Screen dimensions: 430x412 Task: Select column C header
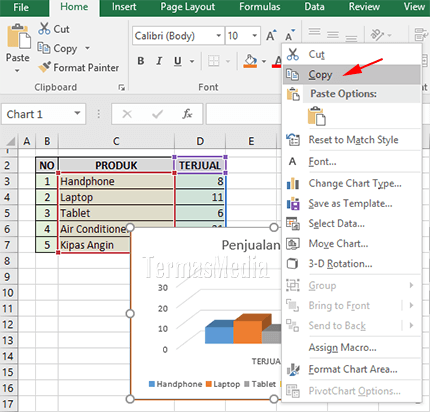tap(116, 141)
